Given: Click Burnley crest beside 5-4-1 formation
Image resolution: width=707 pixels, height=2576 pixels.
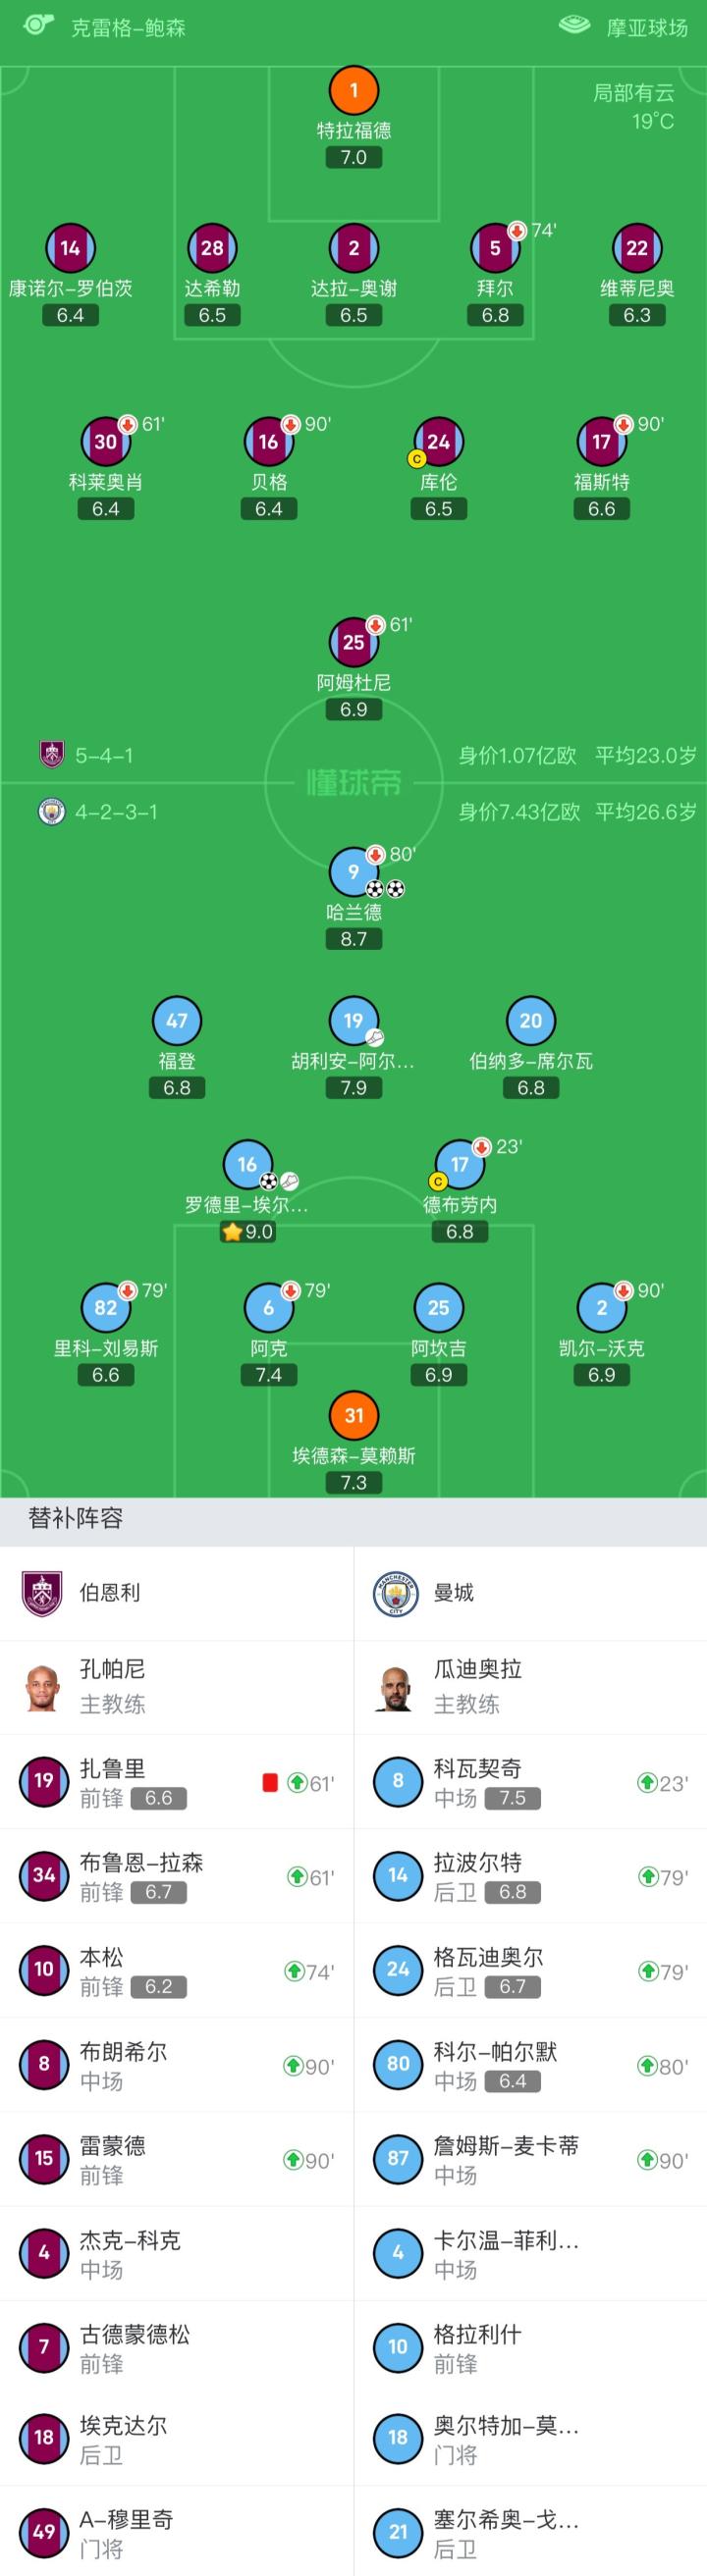Looking at the screenshot, I should click(52, 754).
